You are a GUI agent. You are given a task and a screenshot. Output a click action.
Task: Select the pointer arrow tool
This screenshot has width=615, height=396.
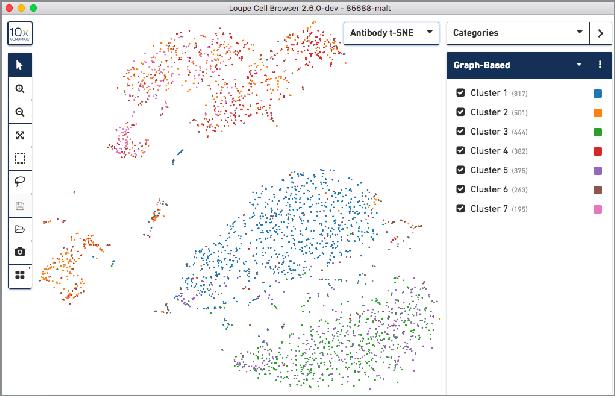point(20,65)
